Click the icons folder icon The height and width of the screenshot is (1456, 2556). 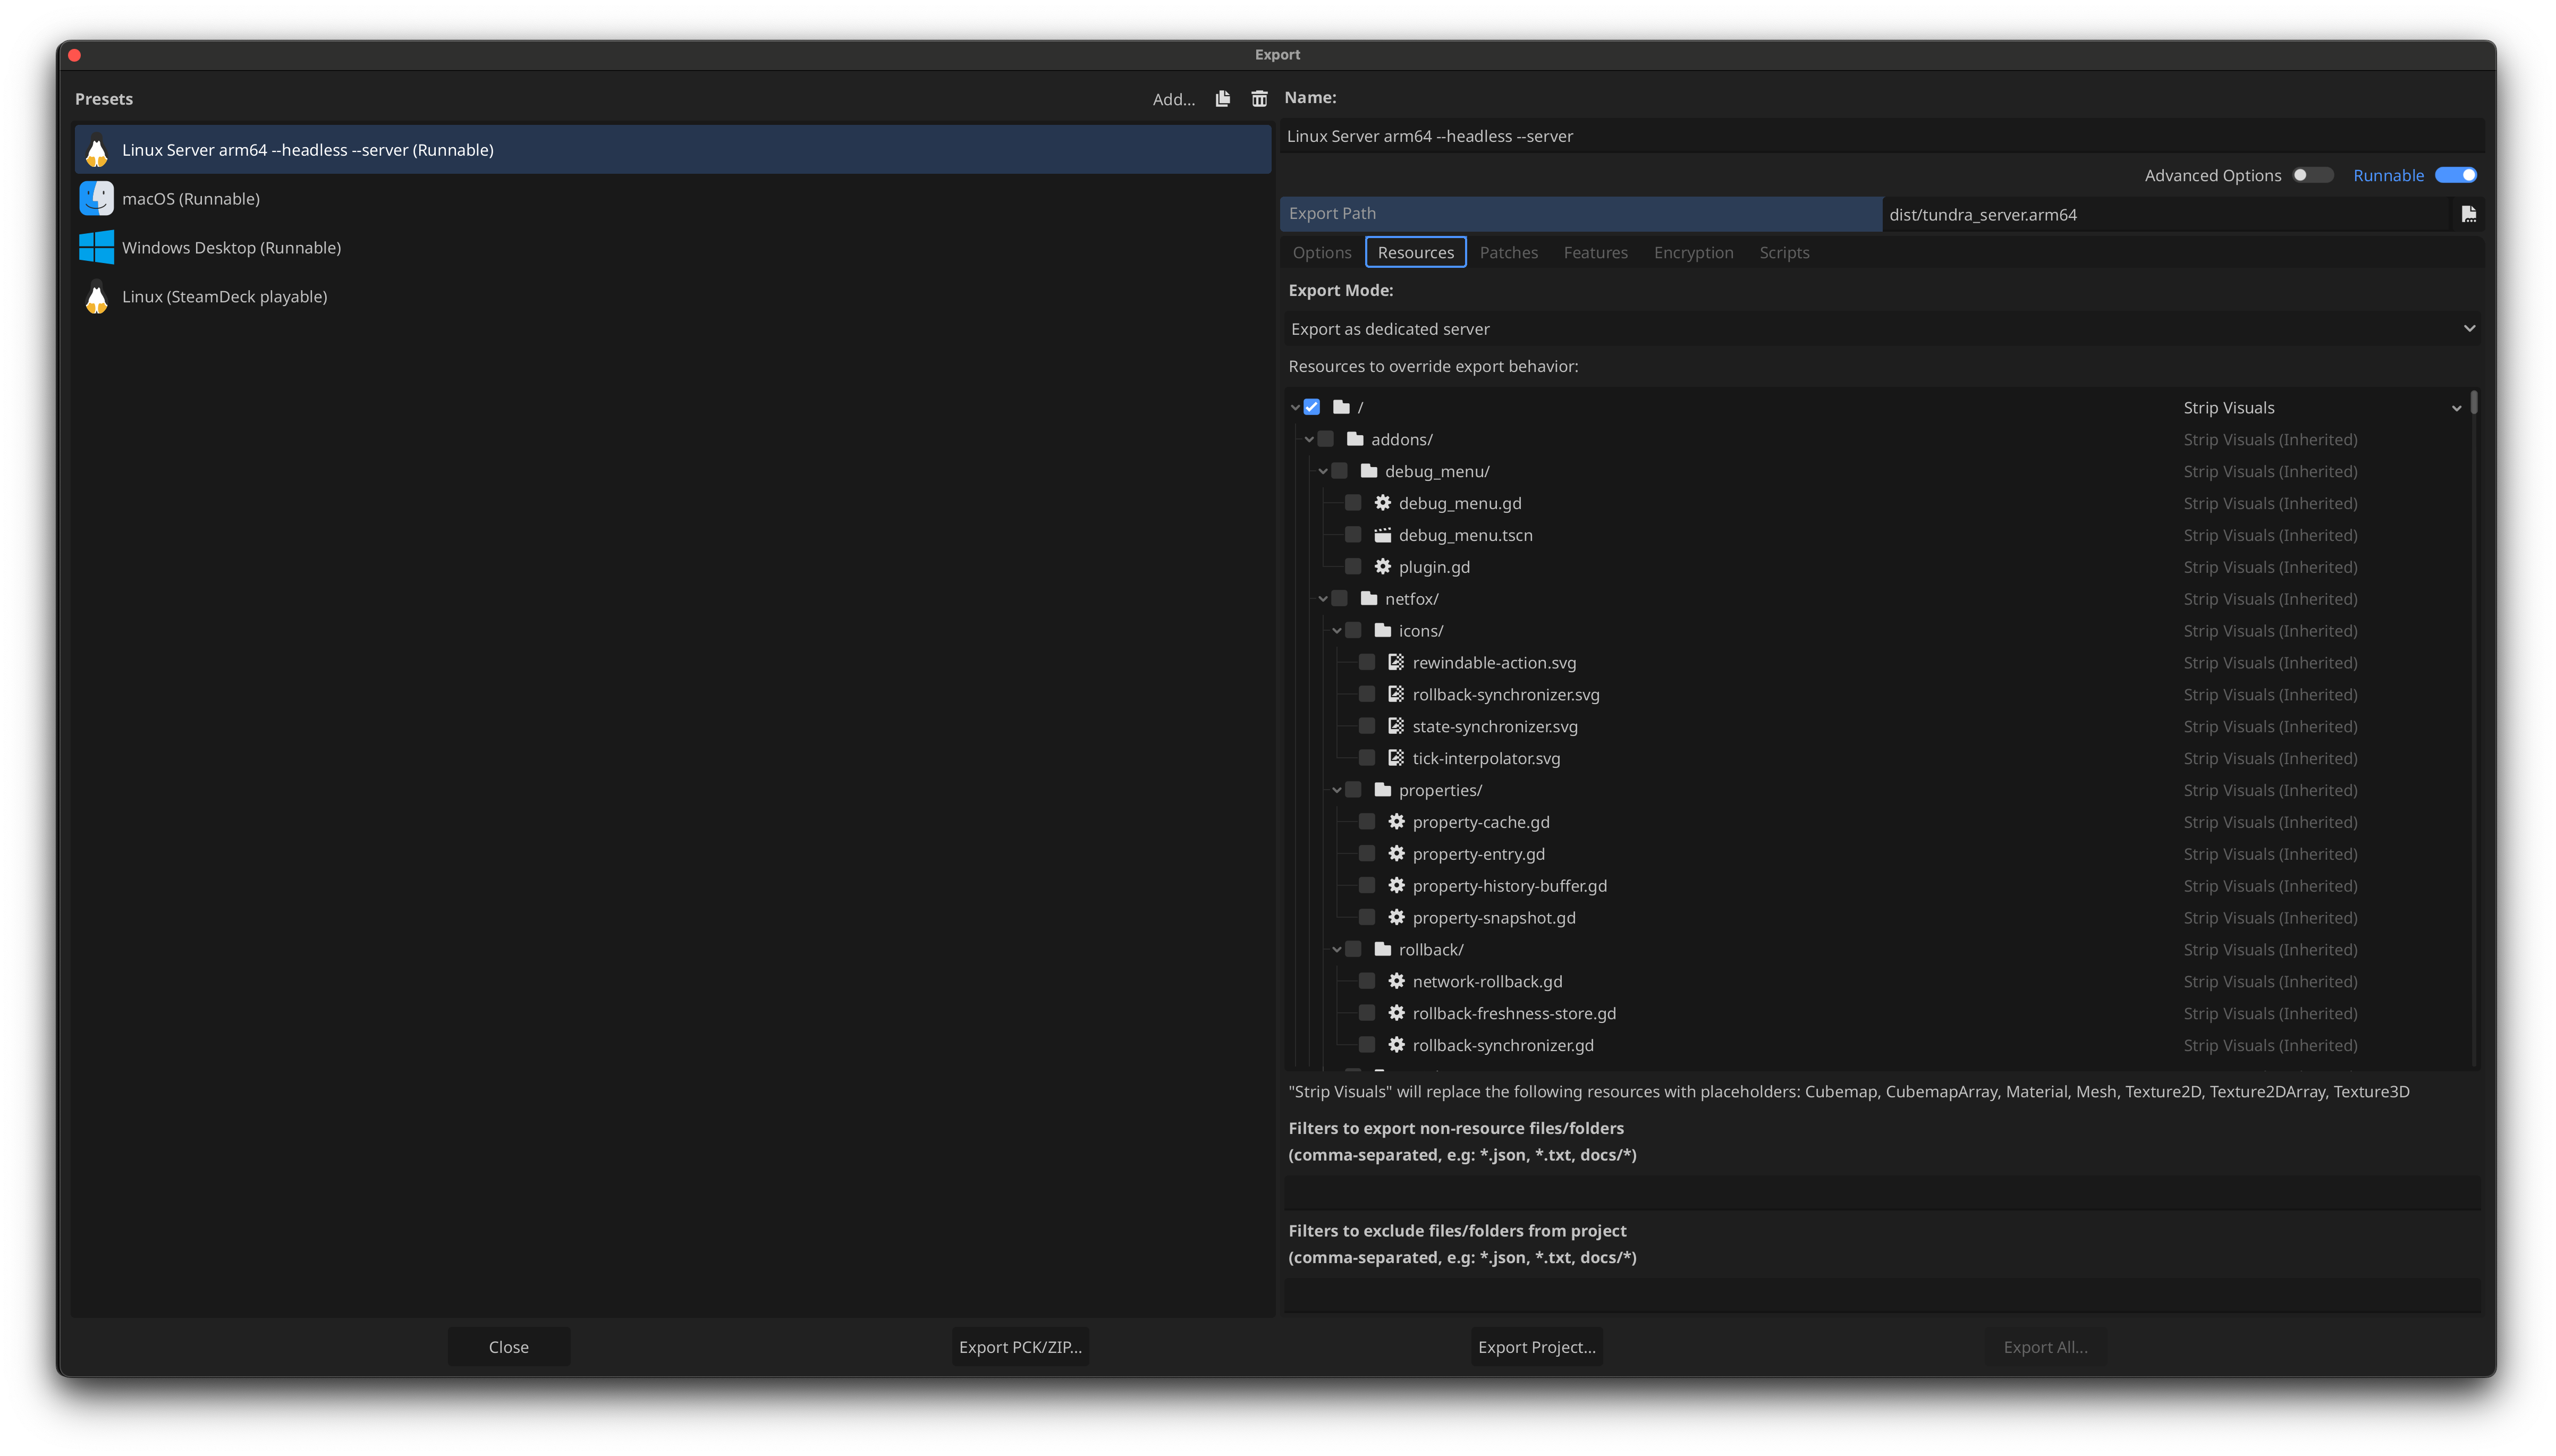point(1383,630)
